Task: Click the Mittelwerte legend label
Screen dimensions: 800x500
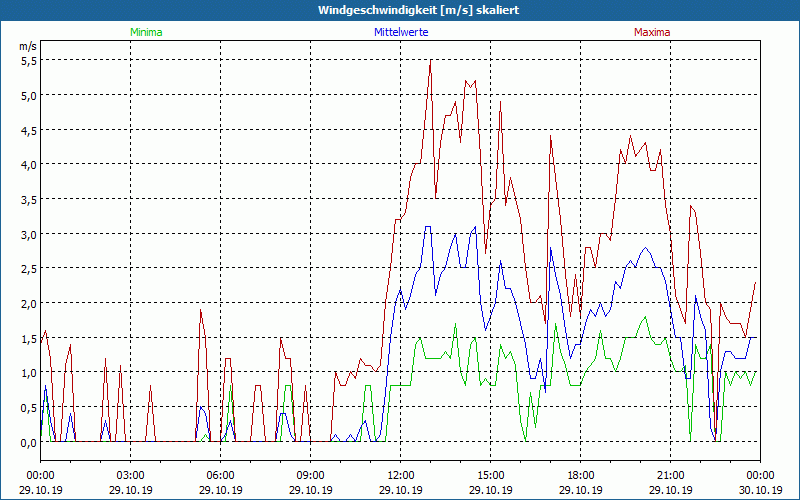Action: 401,32
